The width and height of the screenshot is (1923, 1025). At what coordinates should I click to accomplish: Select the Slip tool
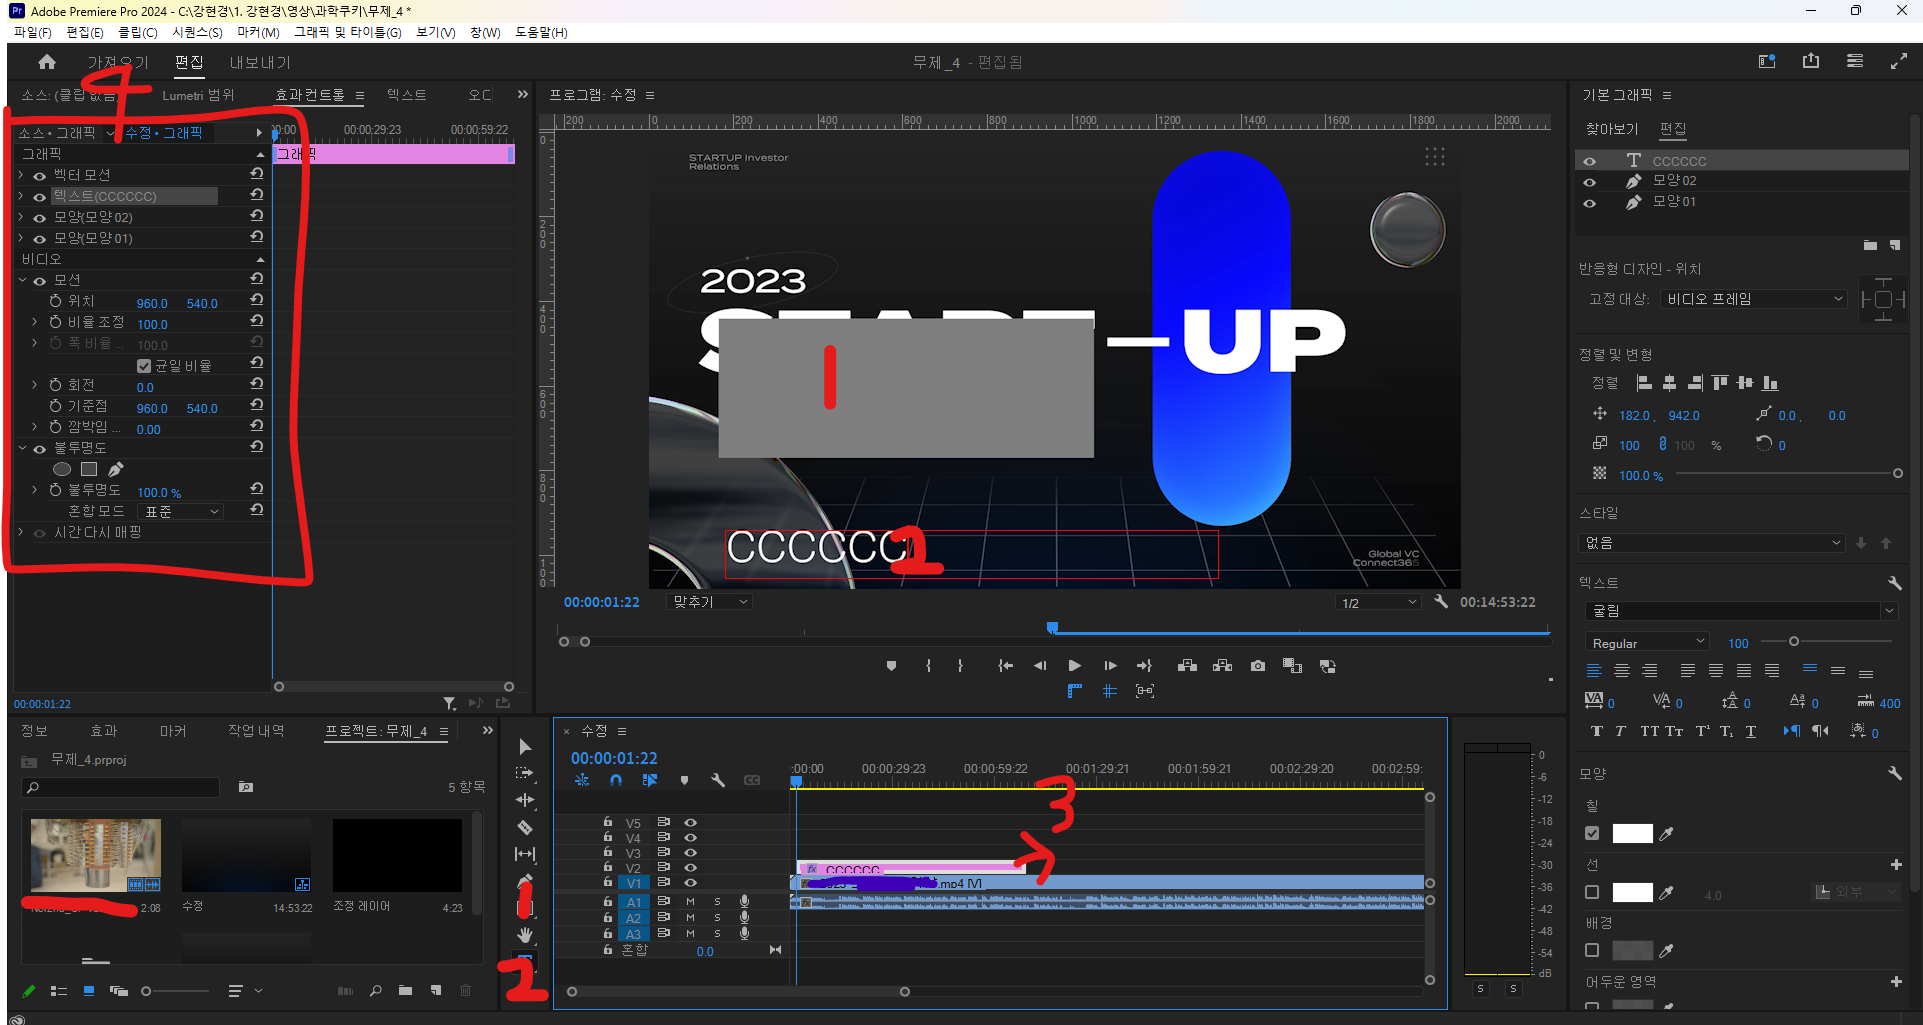(x=525, y=854)
